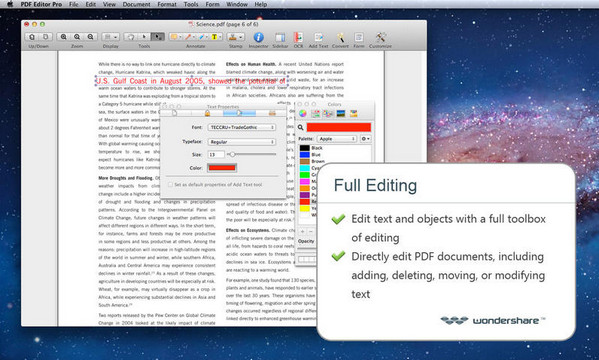Toggle the Sidebar toolbar icon
The image size is (599, 360).
[x=280, y=37]
